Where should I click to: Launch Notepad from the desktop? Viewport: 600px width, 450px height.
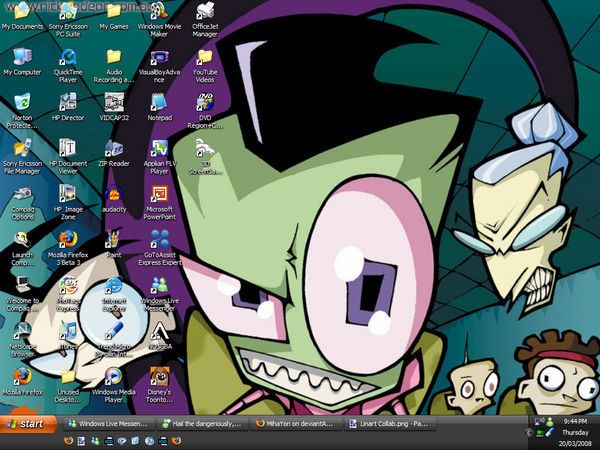coord(159,108)
